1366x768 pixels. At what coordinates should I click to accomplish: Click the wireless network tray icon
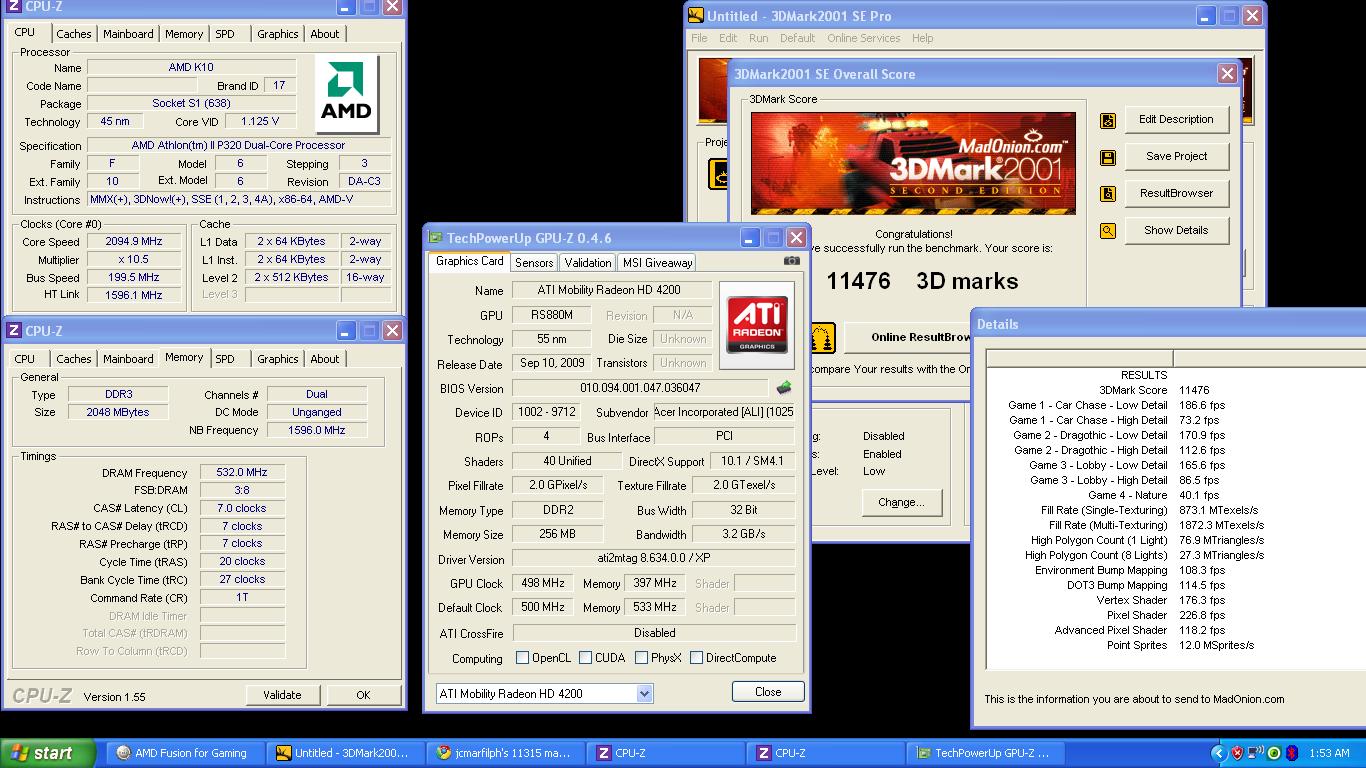click(1256, 753)
